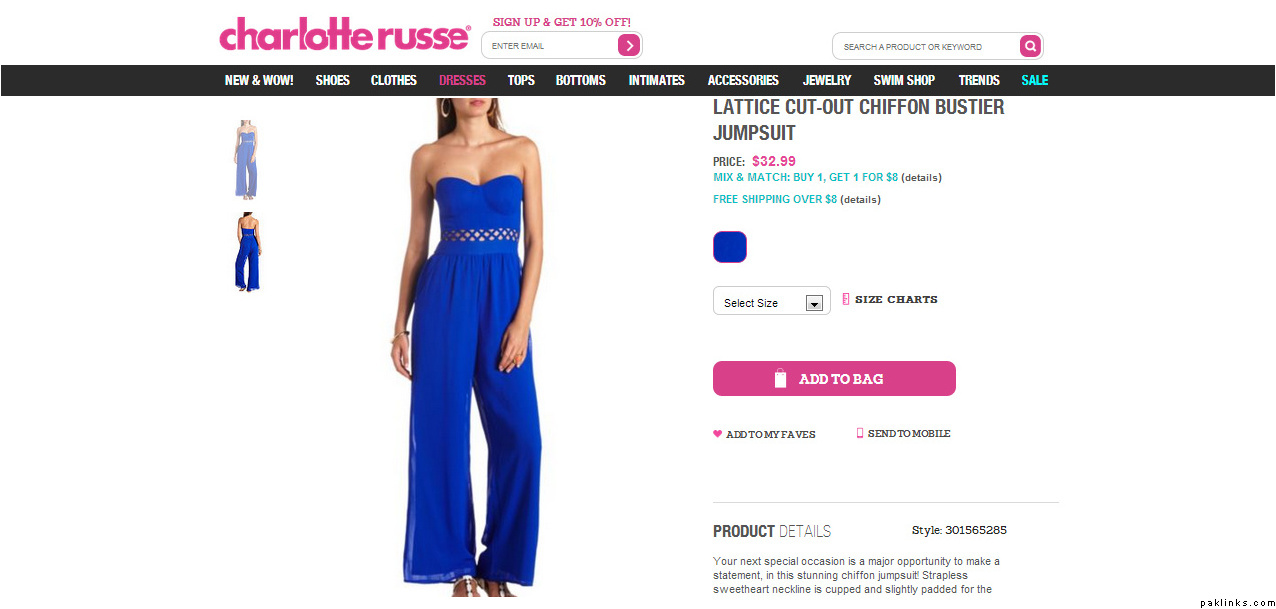Open the Shoes menu
1276x609 pixels.
(x=333, y=80)
